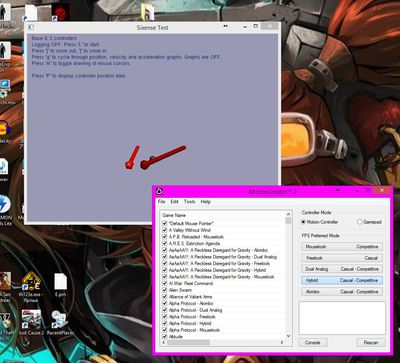This screenshot has width=400, height=363.
Task: Select 'AaAaAA!!! ... Gravity - Freelook' row
Action: [x=219, y=263]
